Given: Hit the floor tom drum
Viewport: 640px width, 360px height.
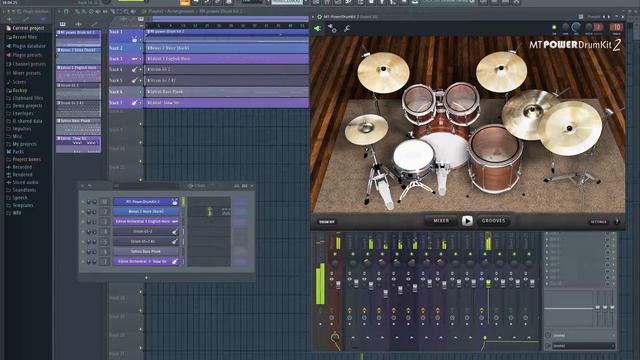Looking at the screenshot, I should click(x=495, y=158).
